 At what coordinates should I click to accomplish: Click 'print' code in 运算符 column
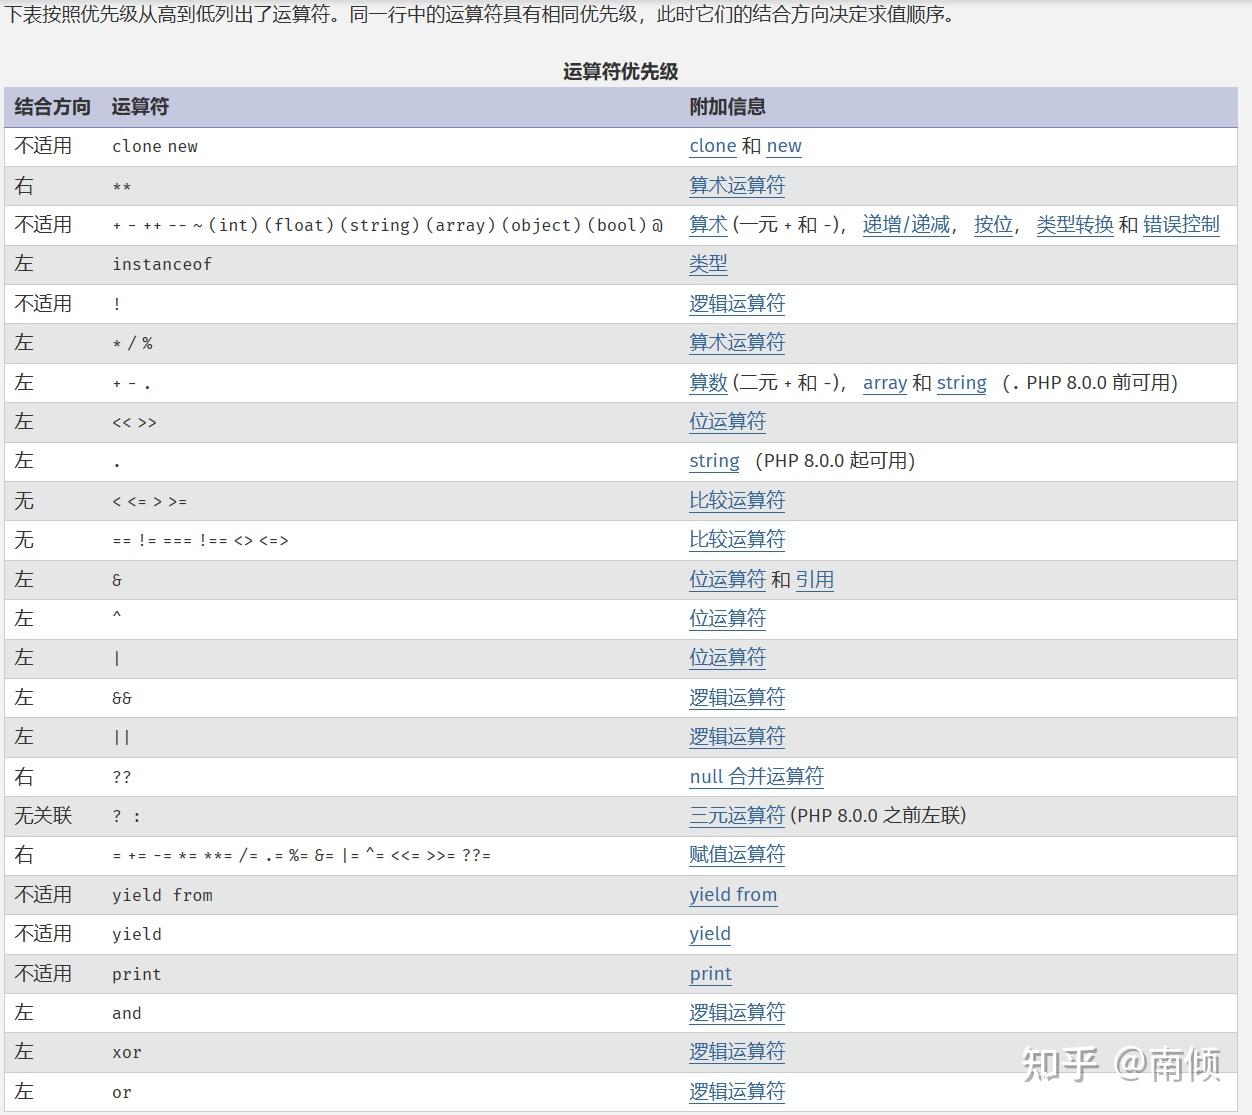(137, 974)
